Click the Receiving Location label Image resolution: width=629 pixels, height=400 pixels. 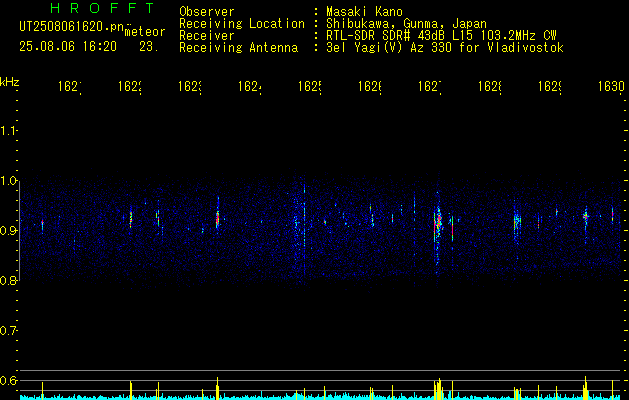point(242,24)
